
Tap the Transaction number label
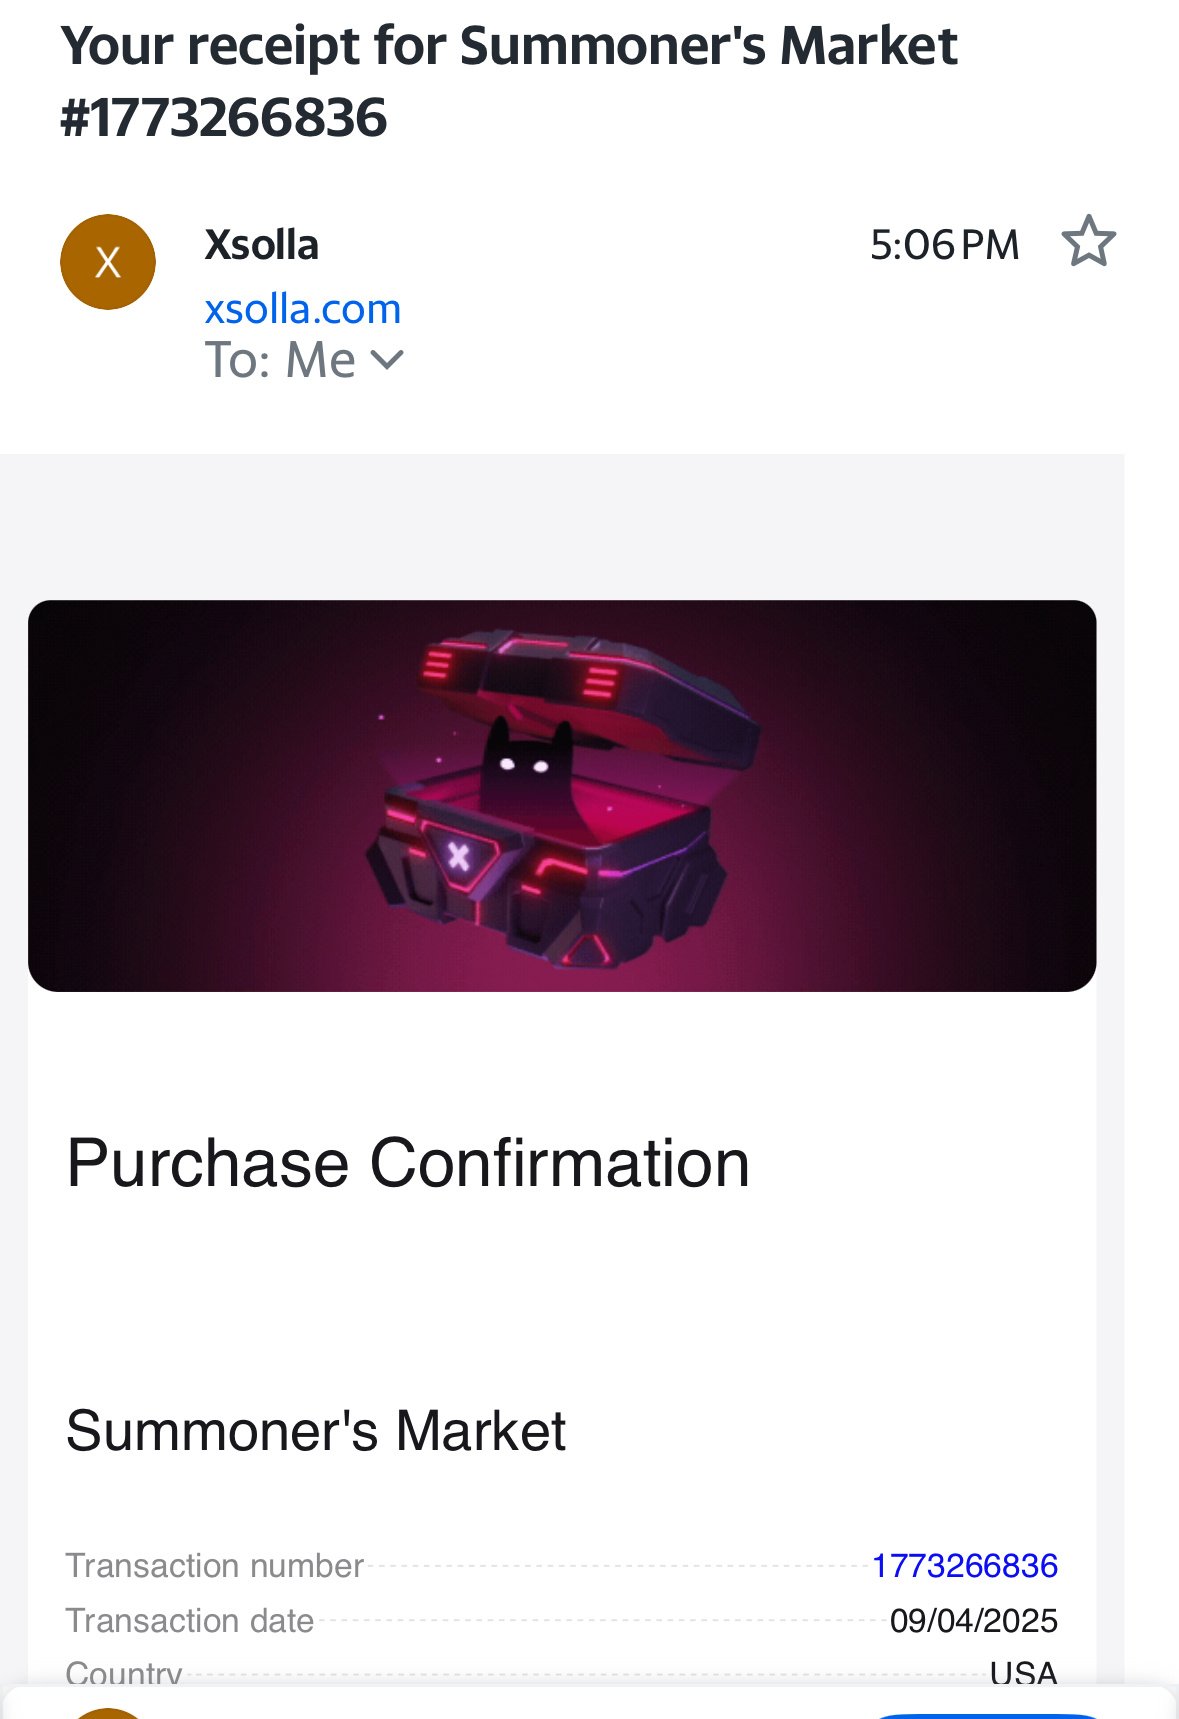[x=214, y=1565]
